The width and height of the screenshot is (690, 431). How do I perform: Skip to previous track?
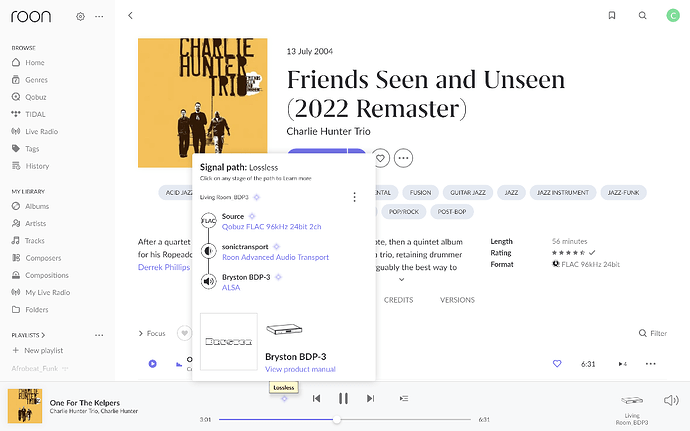(316, 398)
